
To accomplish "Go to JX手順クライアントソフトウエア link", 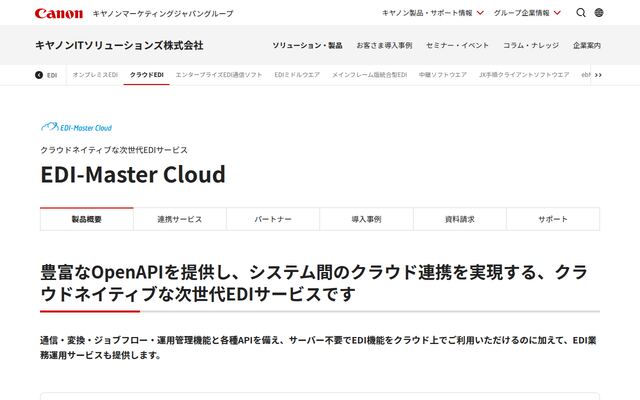I will point(524,75).
